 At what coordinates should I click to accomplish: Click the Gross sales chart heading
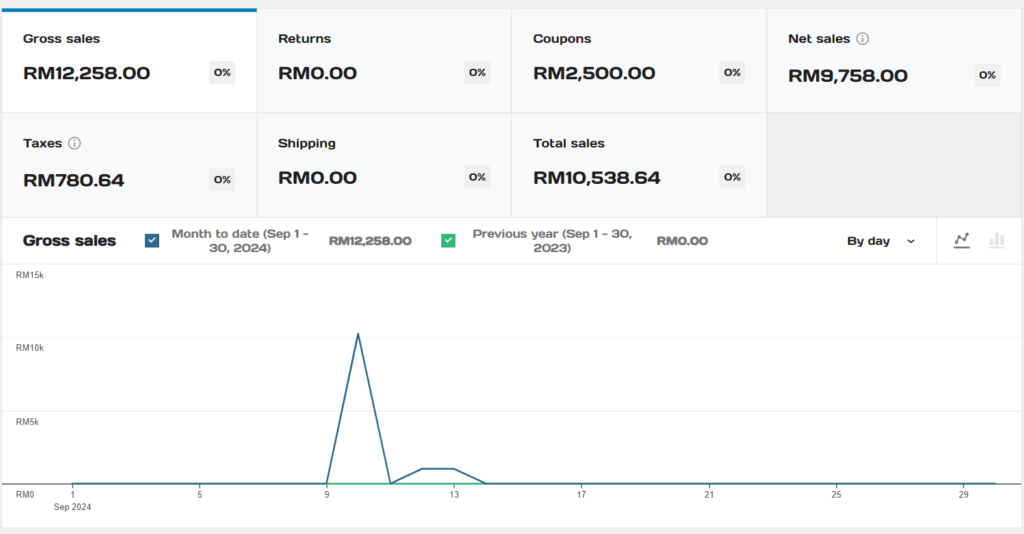click(69, 241)
